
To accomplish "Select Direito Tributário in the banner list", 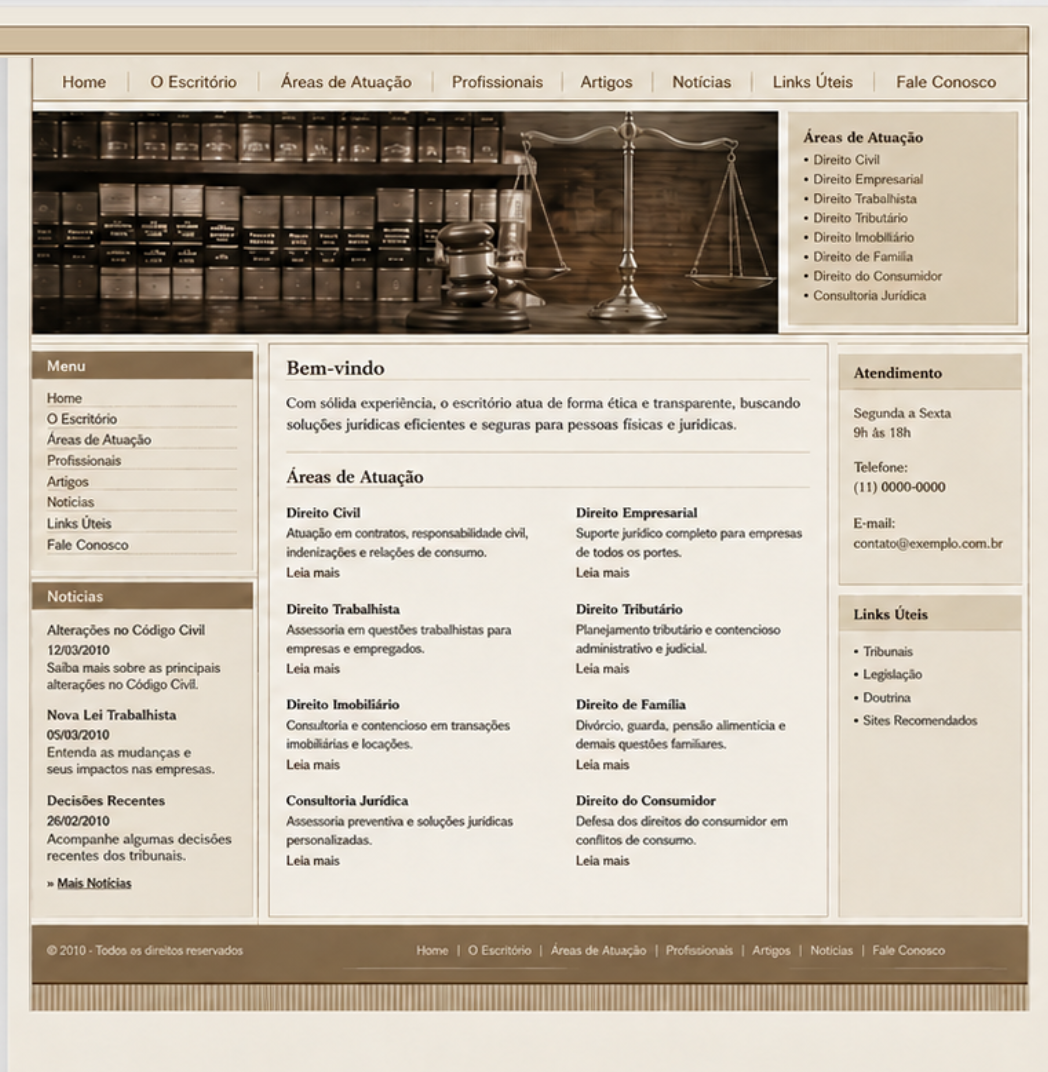I will click(860, 218).
